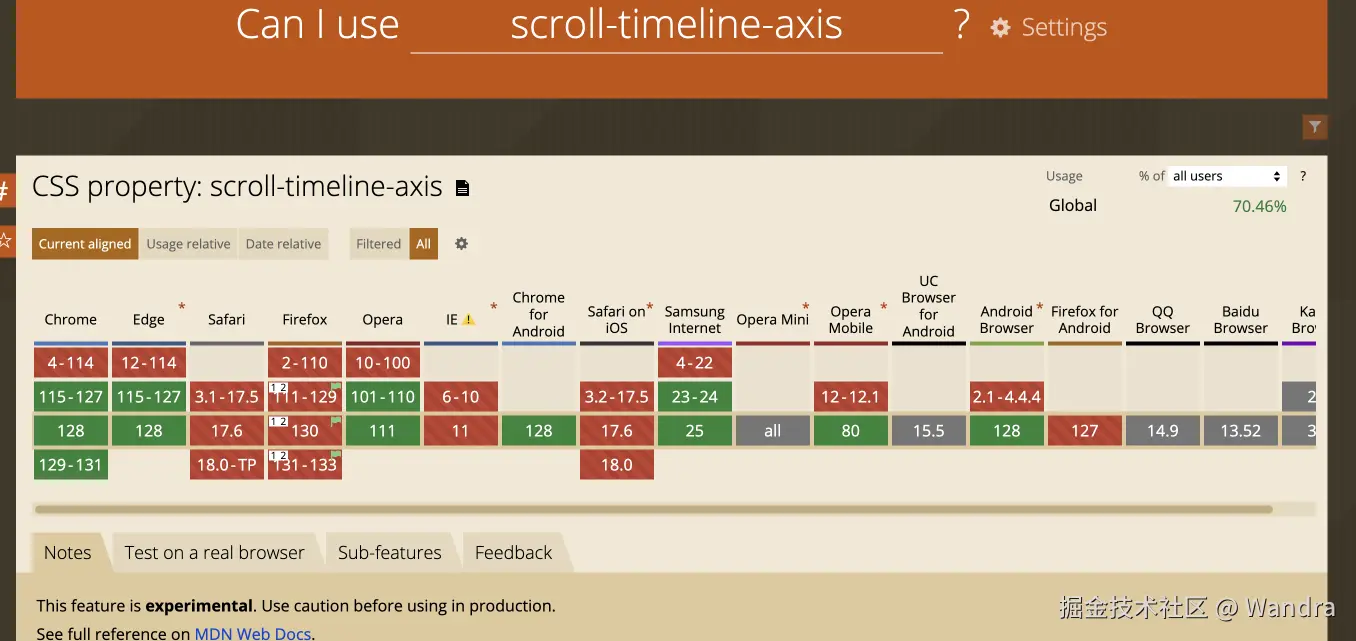Click the horizontal table scrollbar

tap(653, 509)
